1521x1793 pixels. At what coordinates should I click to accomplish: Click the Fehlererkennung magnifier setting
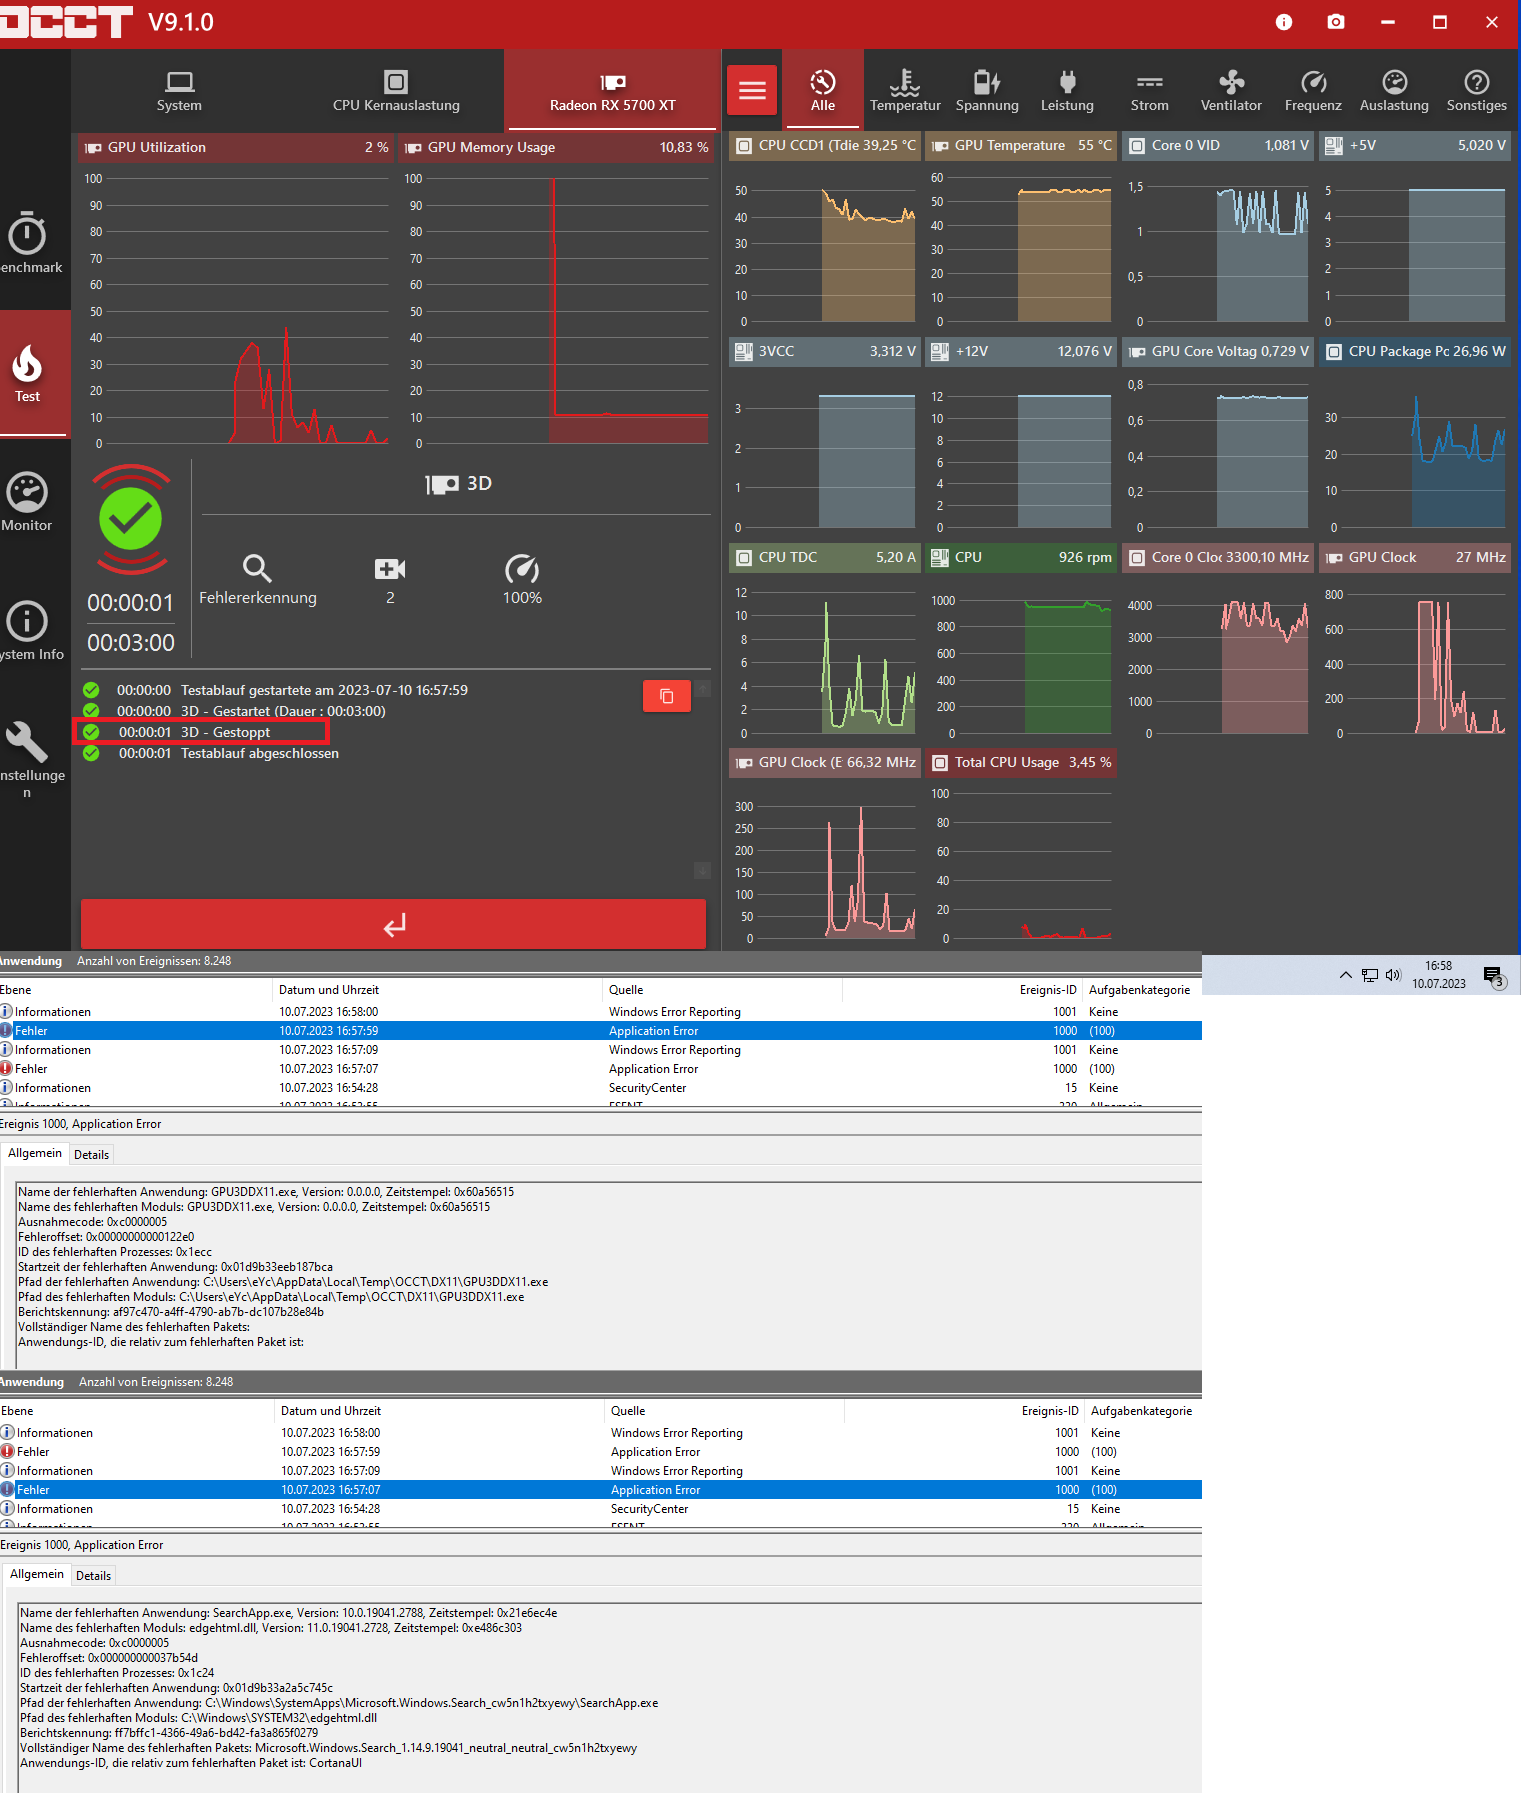coord(258,580)
